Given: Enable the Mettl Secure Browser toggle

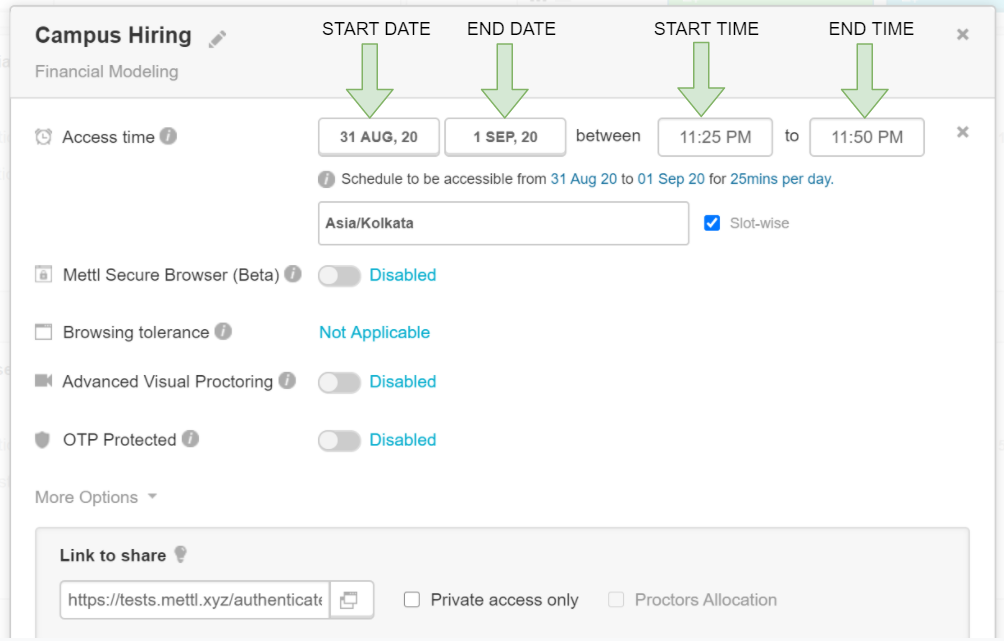Looking at the screenshot, I should (x=339, y=275).
